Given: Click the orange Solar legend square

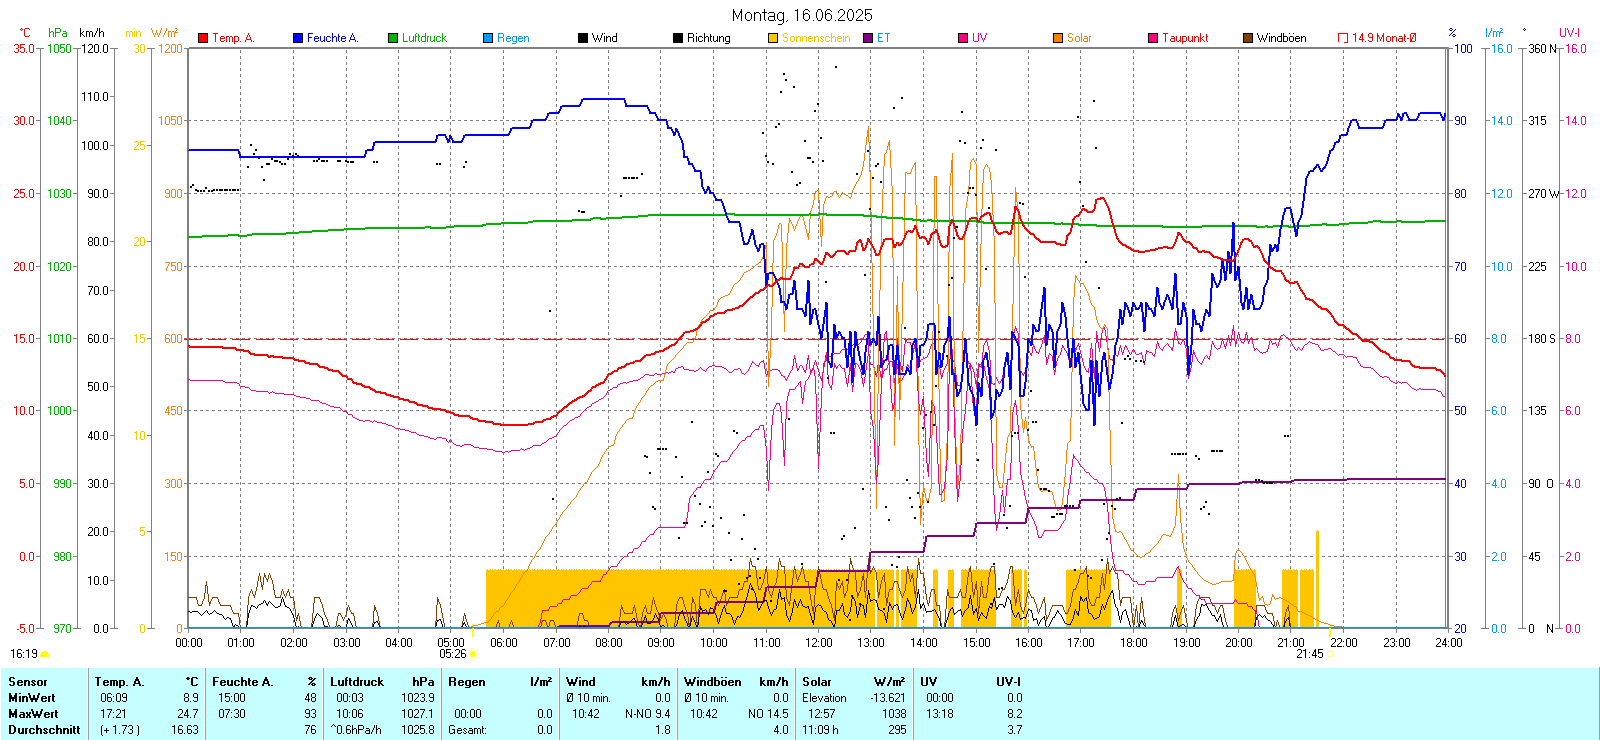Looking at the screenshot, I should pos(1058,38).
